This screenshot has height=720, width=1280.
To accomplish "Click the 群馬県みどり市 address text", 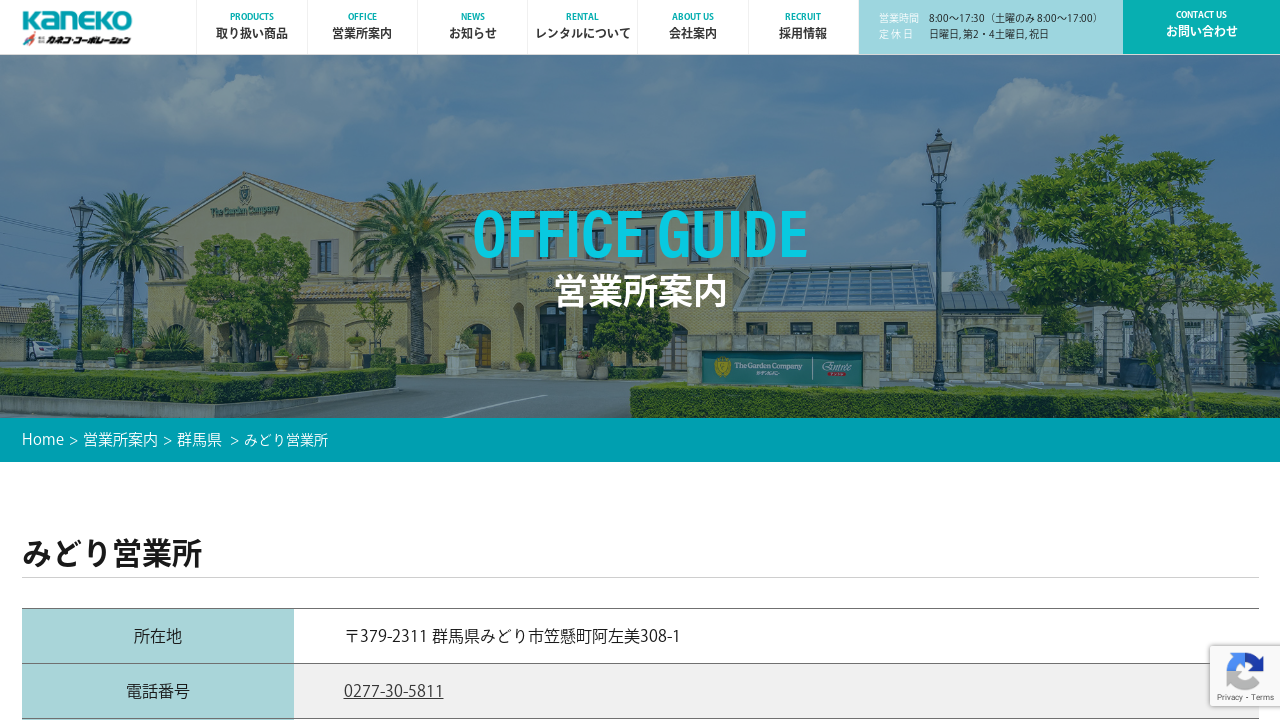I will [x=512, y=636].
